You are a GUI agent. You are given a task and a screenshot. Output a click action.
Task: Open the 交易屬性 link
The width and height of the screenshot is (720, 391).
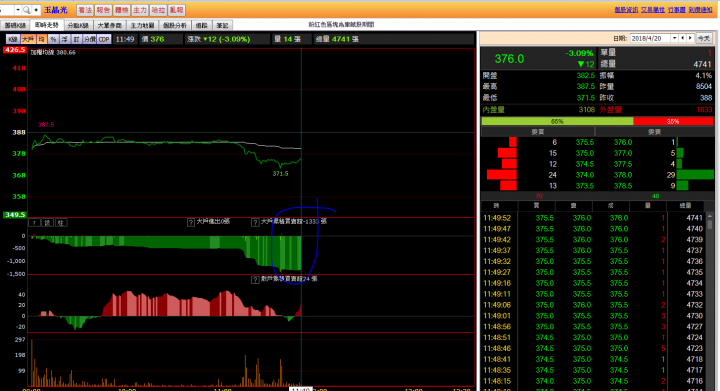(652, 10)
